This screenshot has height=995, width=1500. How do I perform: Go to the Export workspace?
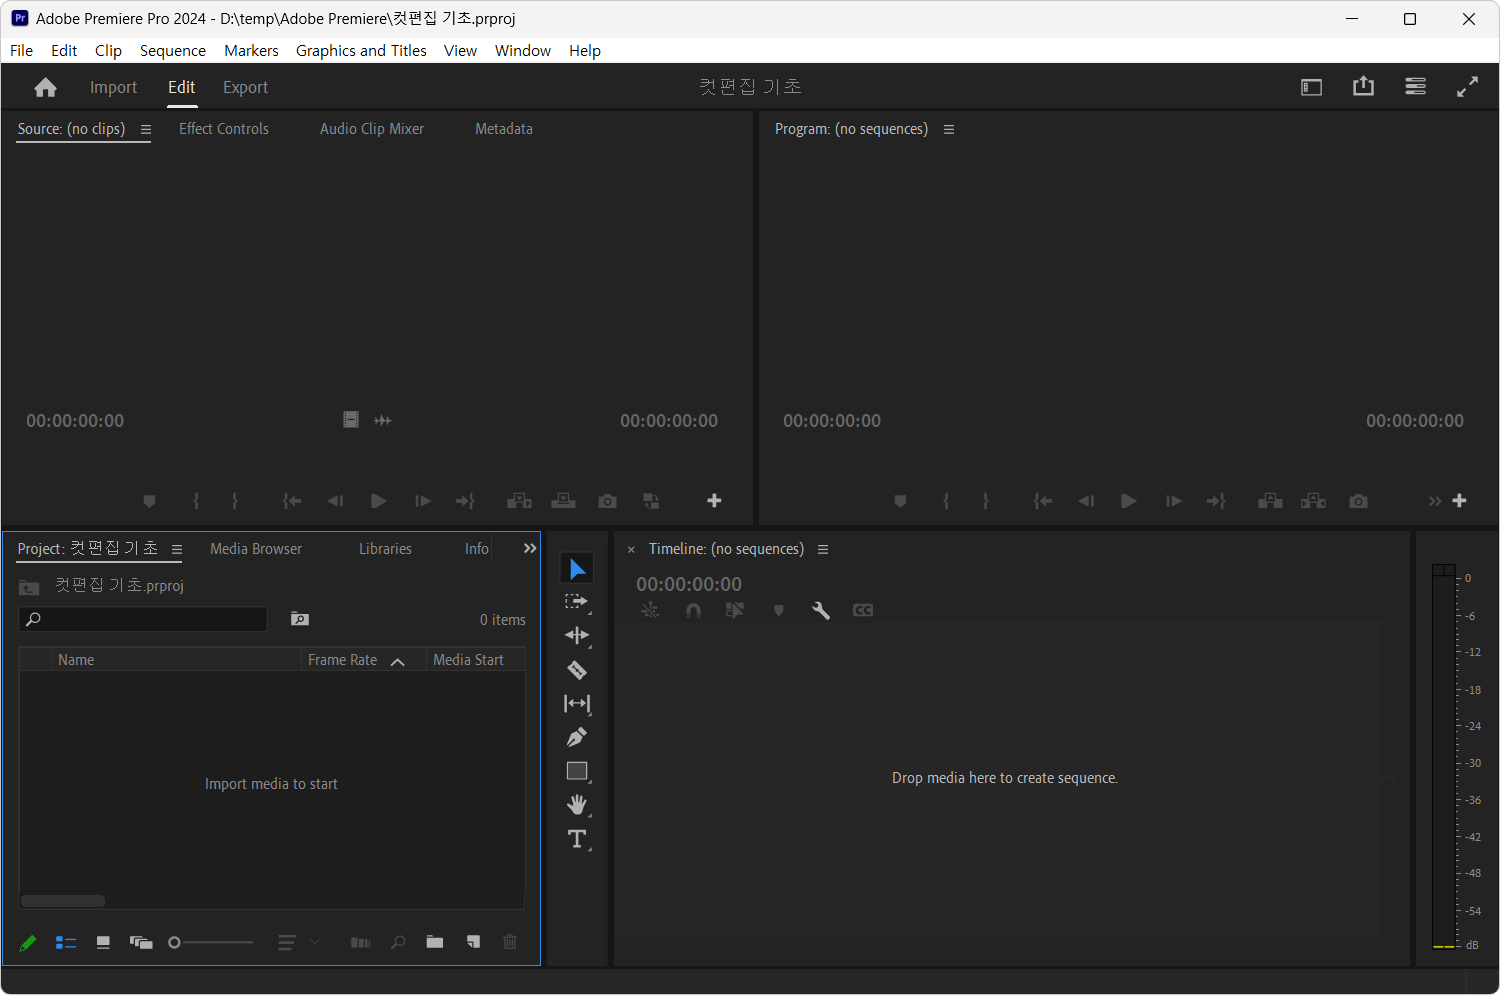tap(245, 87)
